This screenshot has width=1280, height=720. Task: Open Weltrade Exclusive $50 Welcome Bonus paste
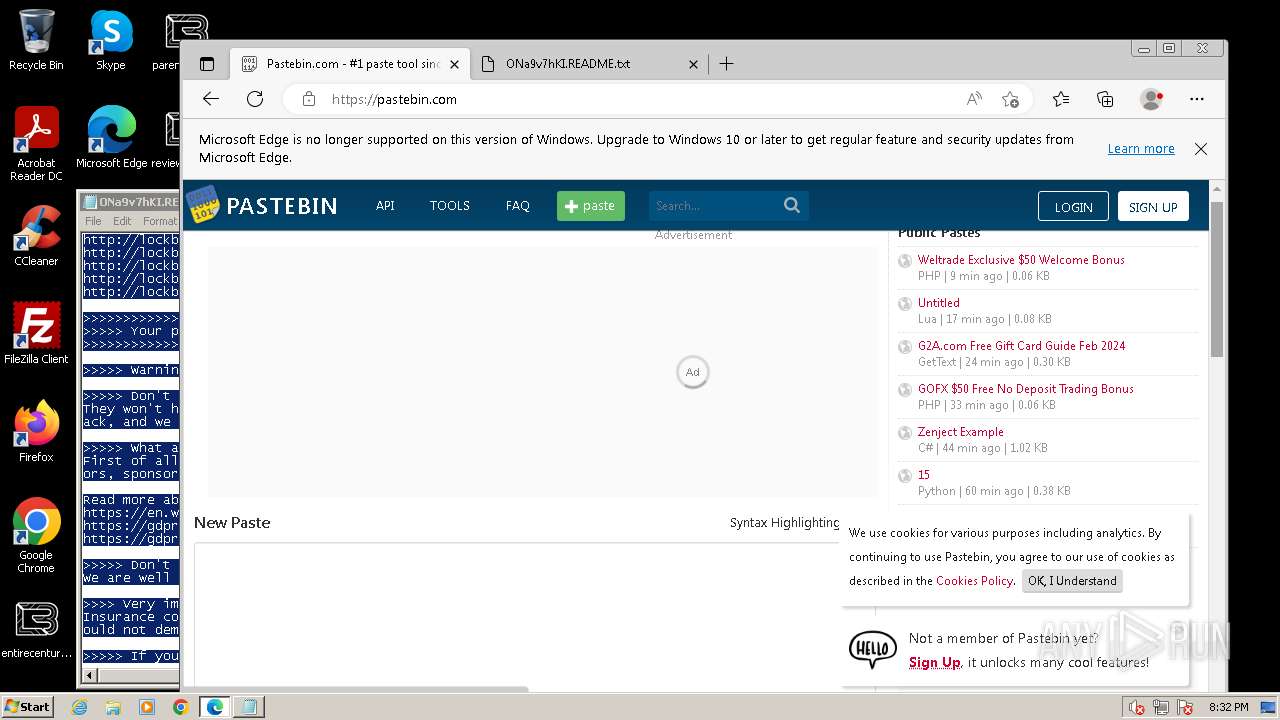(1021, 260)
